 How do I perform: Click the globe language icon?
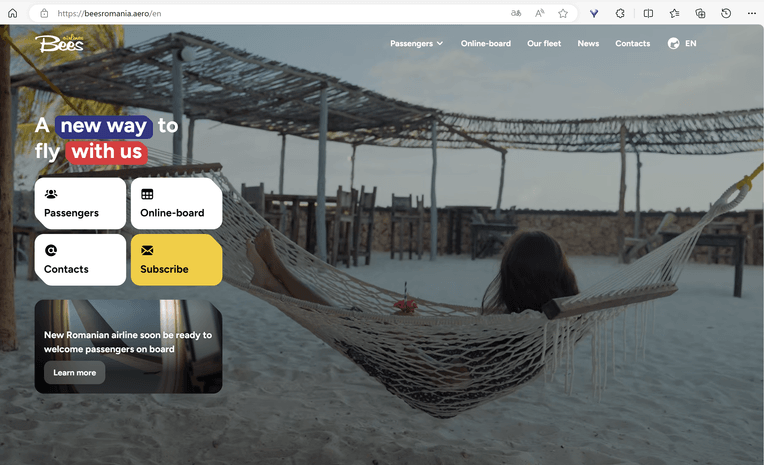click(x=673, y=43)
